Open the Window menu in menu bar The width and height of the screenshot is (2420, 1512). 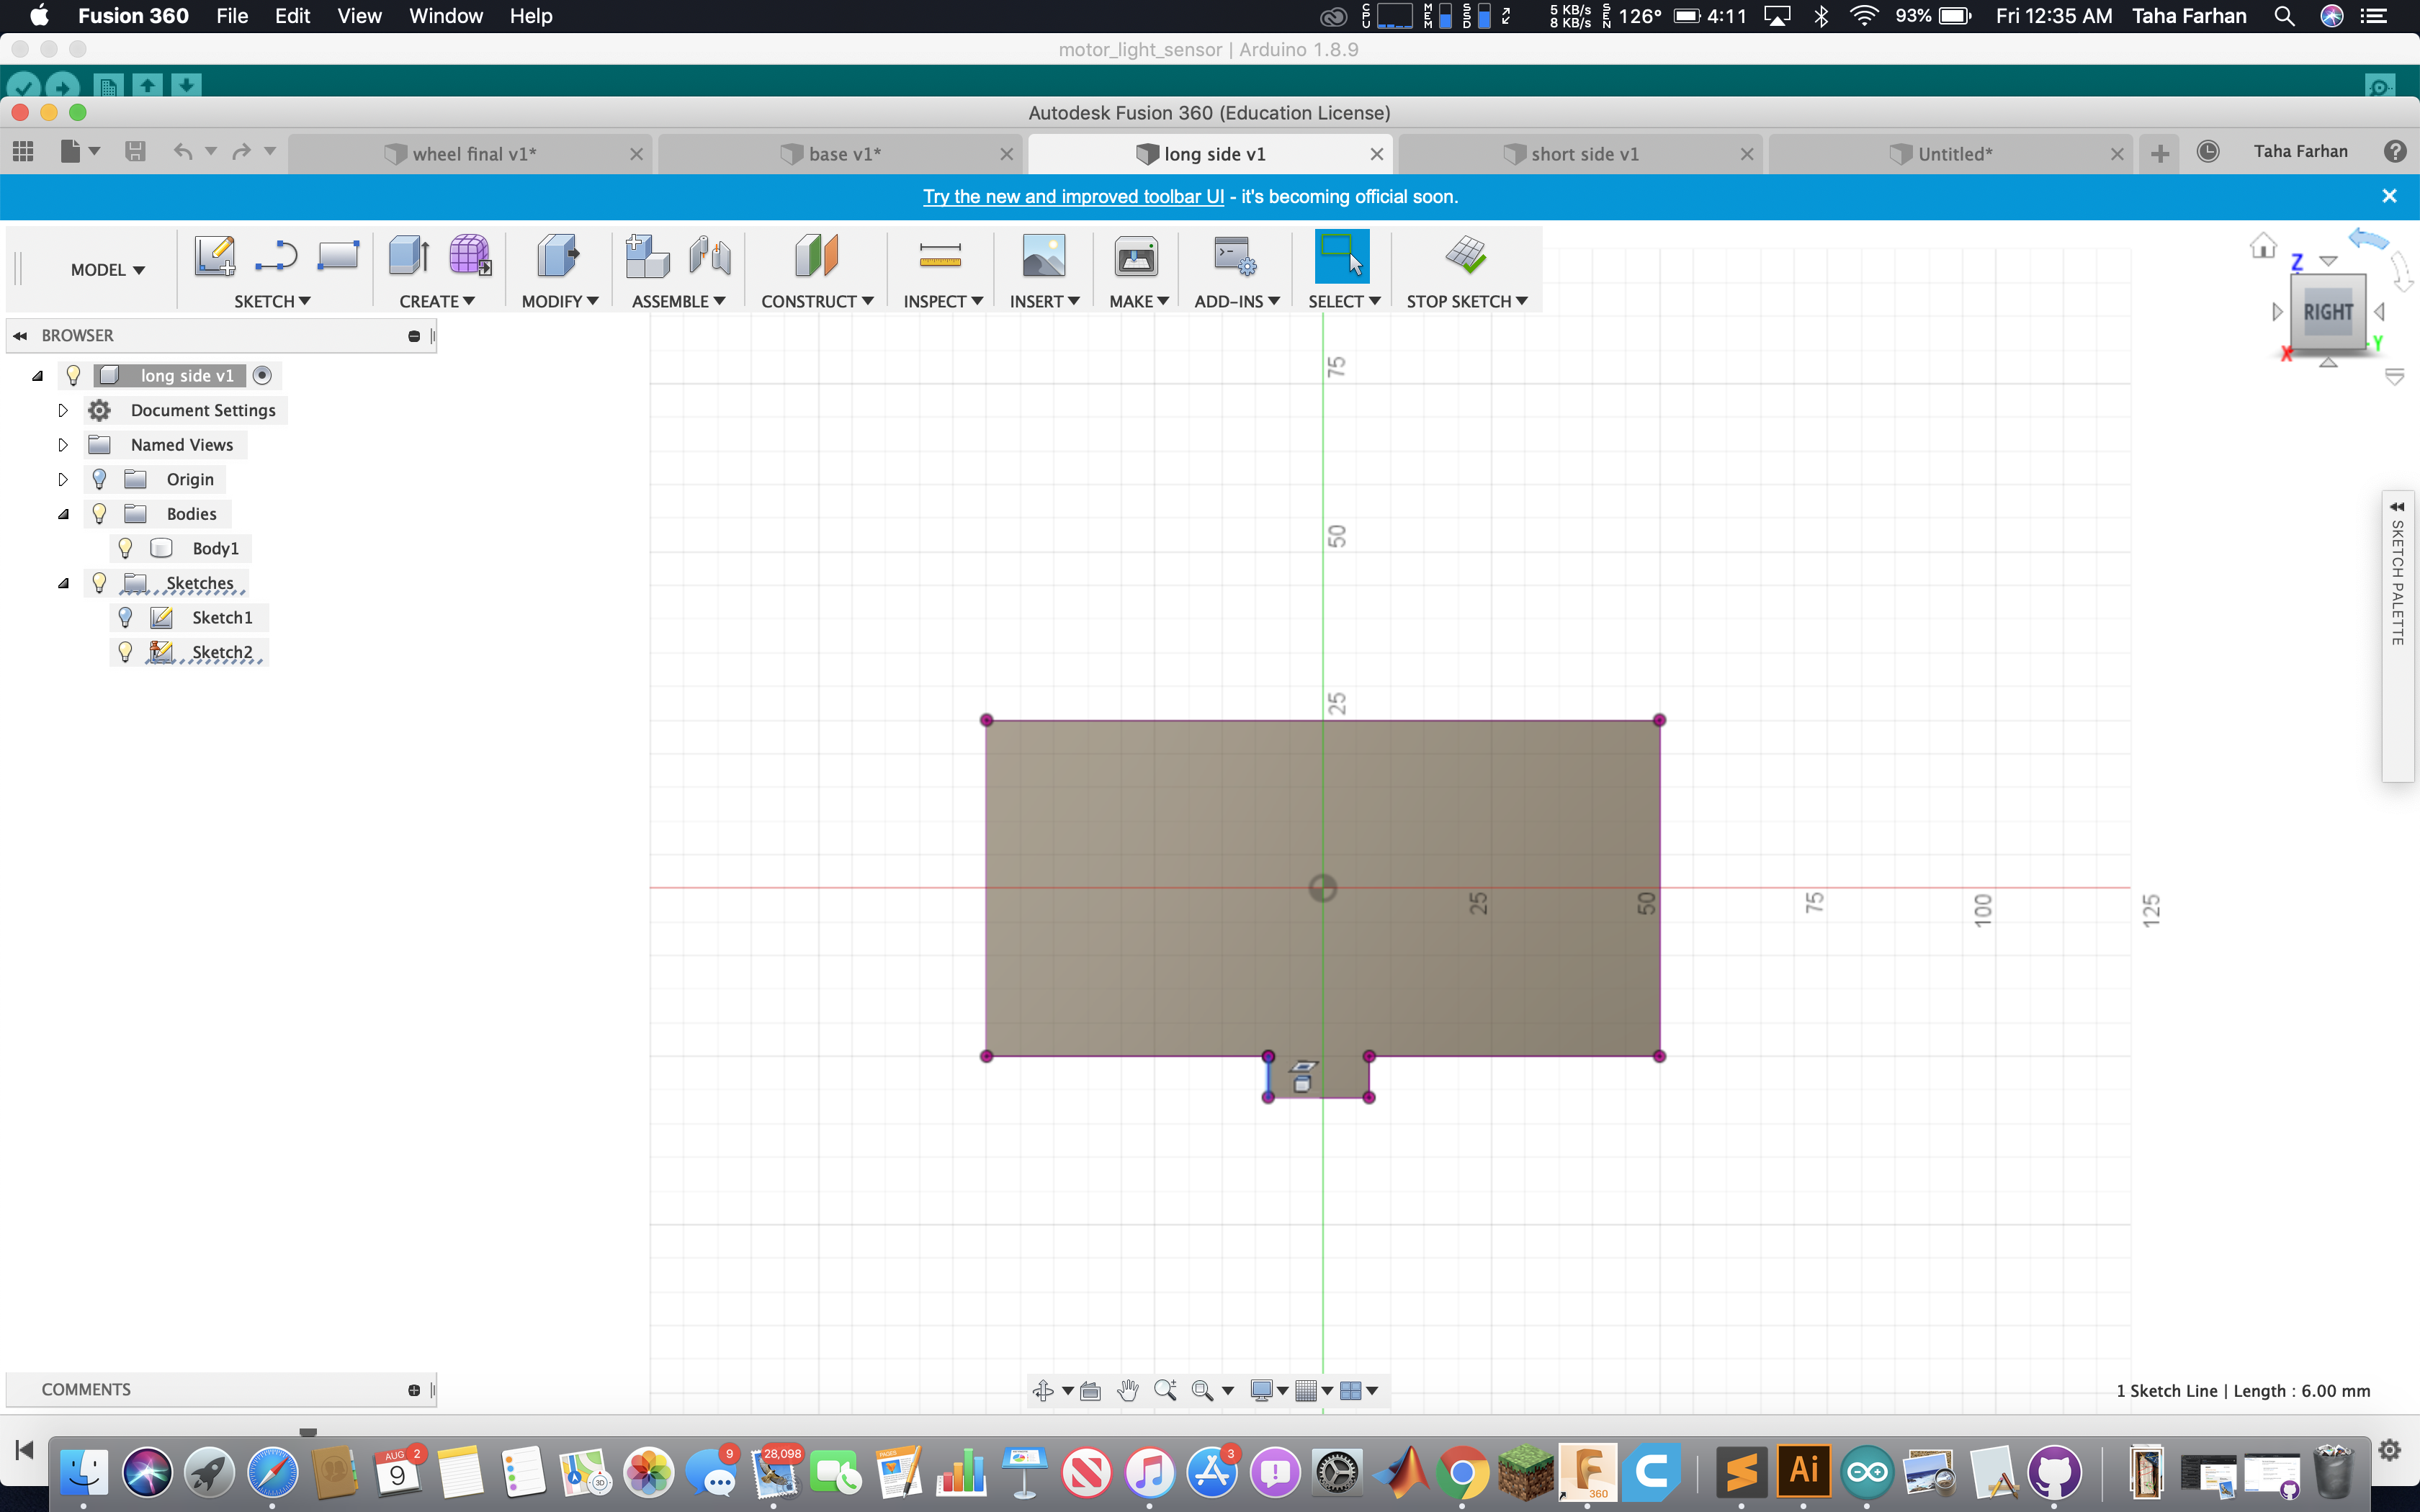(x=446, y=16)
